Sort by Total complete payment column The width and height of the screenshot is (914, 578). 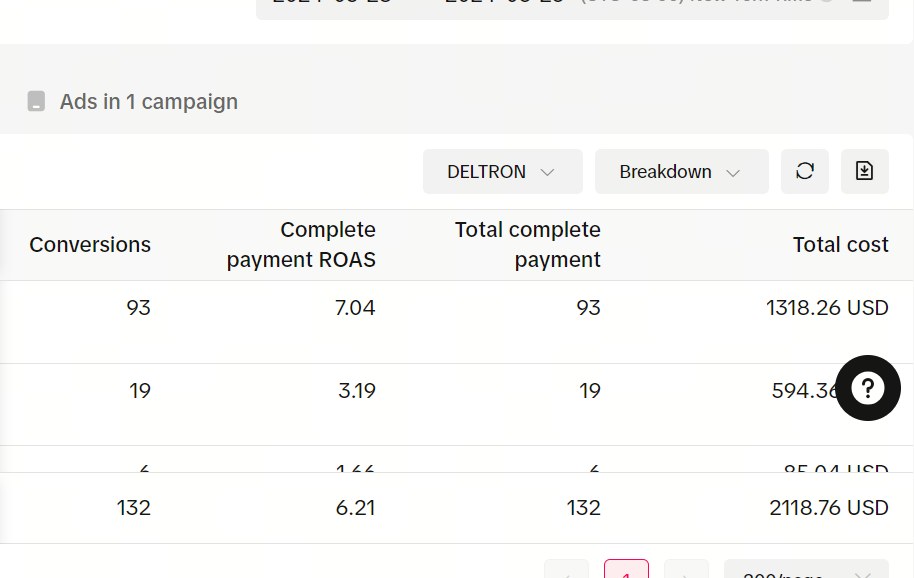[528, 245]
